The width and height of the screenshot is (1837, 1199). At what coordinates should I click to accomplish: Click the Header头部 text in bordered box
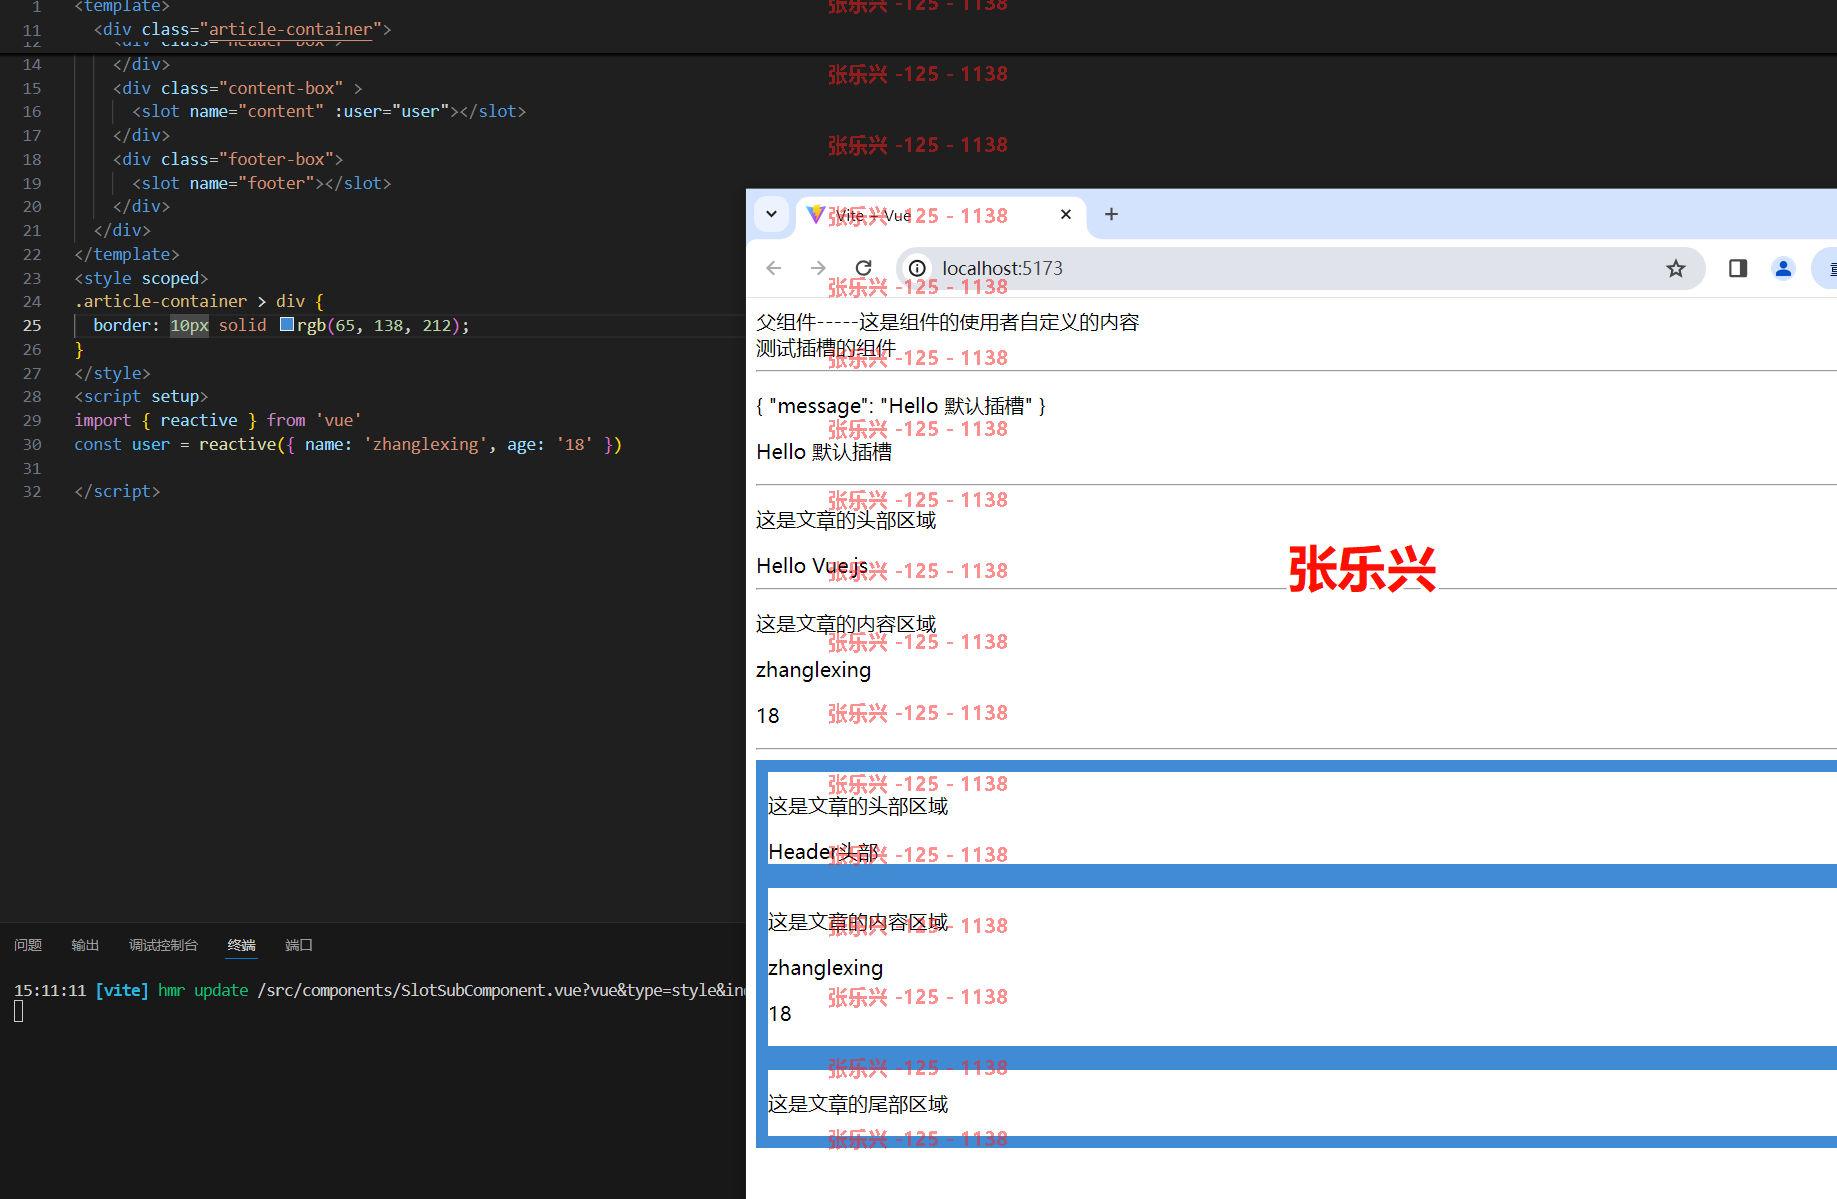(823, 852)
